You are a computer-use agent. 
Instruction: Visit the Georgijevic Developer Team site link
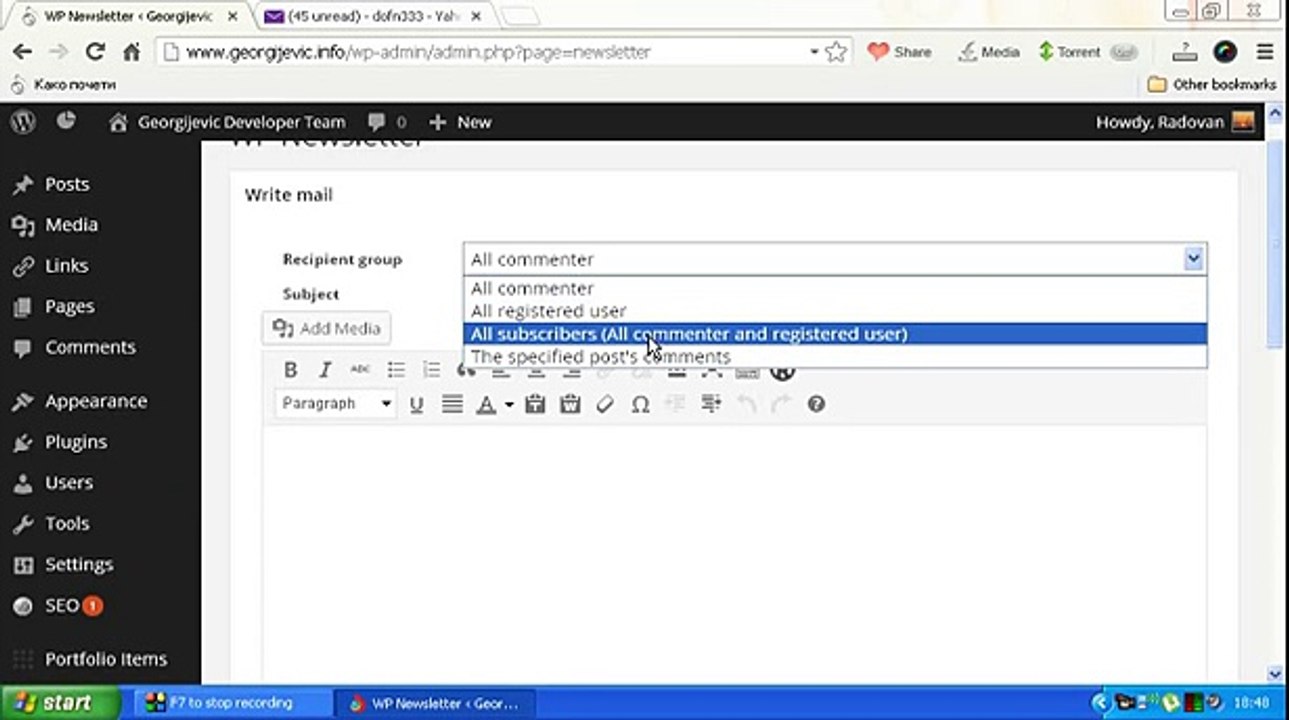click(x=227, y=122)
